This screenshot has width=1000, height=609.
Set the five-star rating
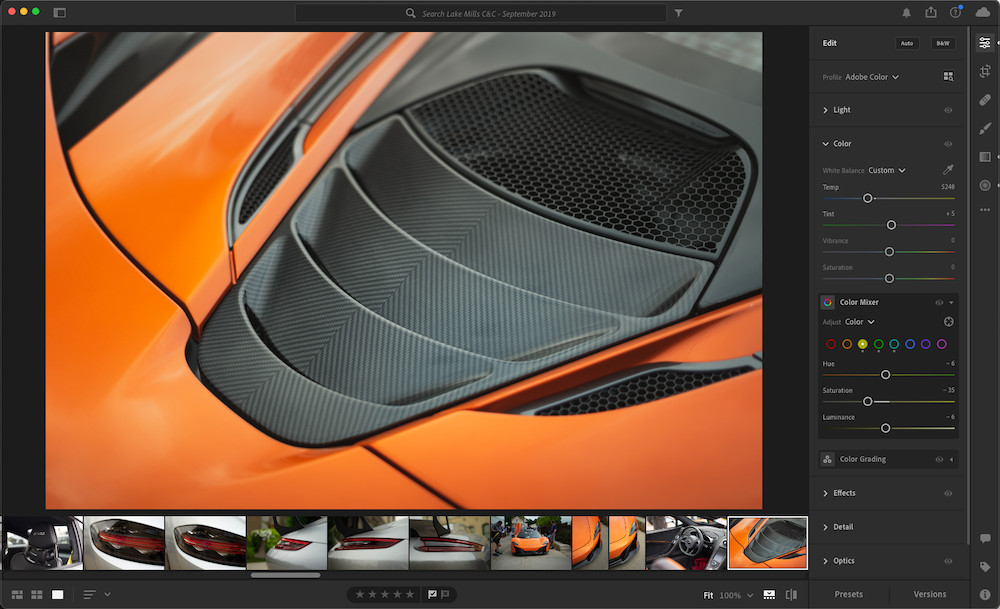point(410,594)
